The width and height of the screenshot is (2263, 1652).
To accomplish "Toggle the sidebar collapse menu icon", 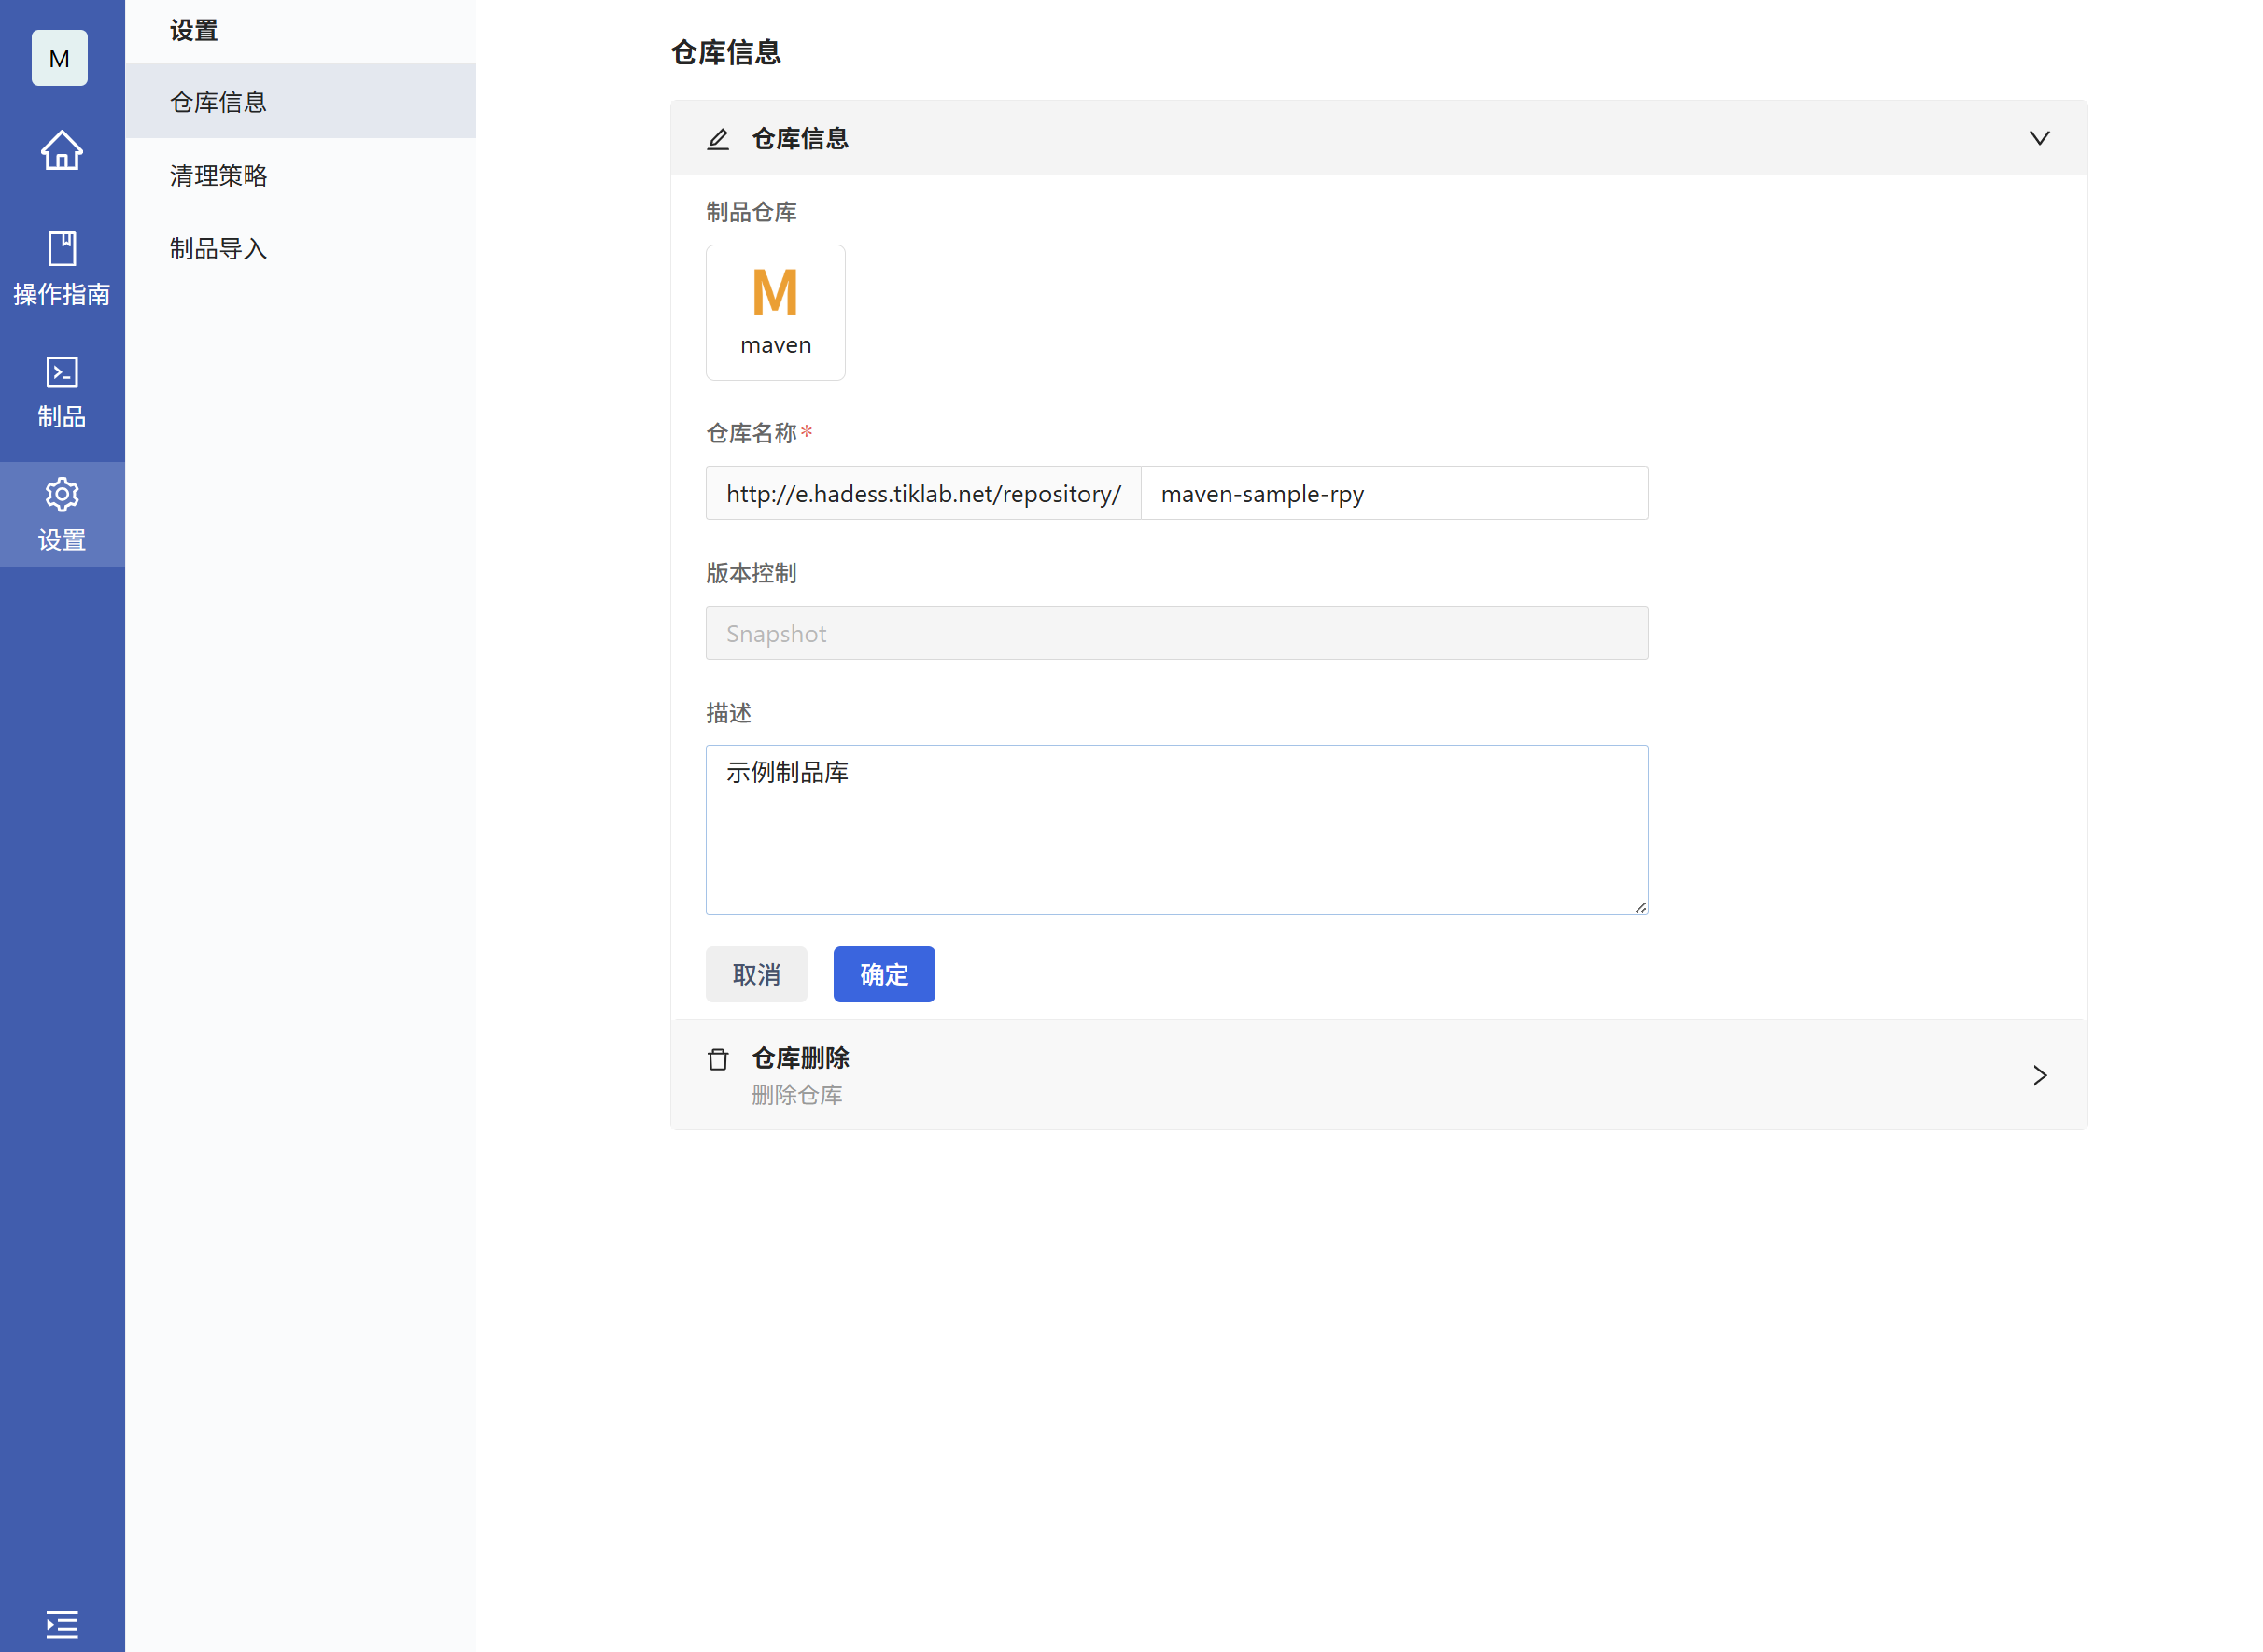I will click(x=62, y=1624).
